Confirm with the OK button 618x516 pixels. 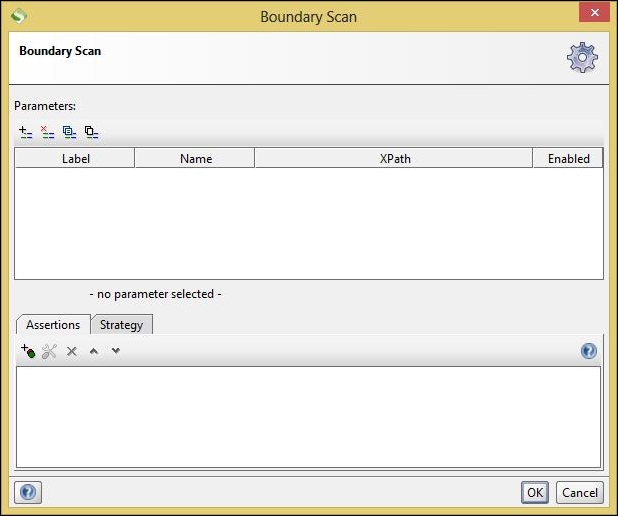[x=535, y=492]
